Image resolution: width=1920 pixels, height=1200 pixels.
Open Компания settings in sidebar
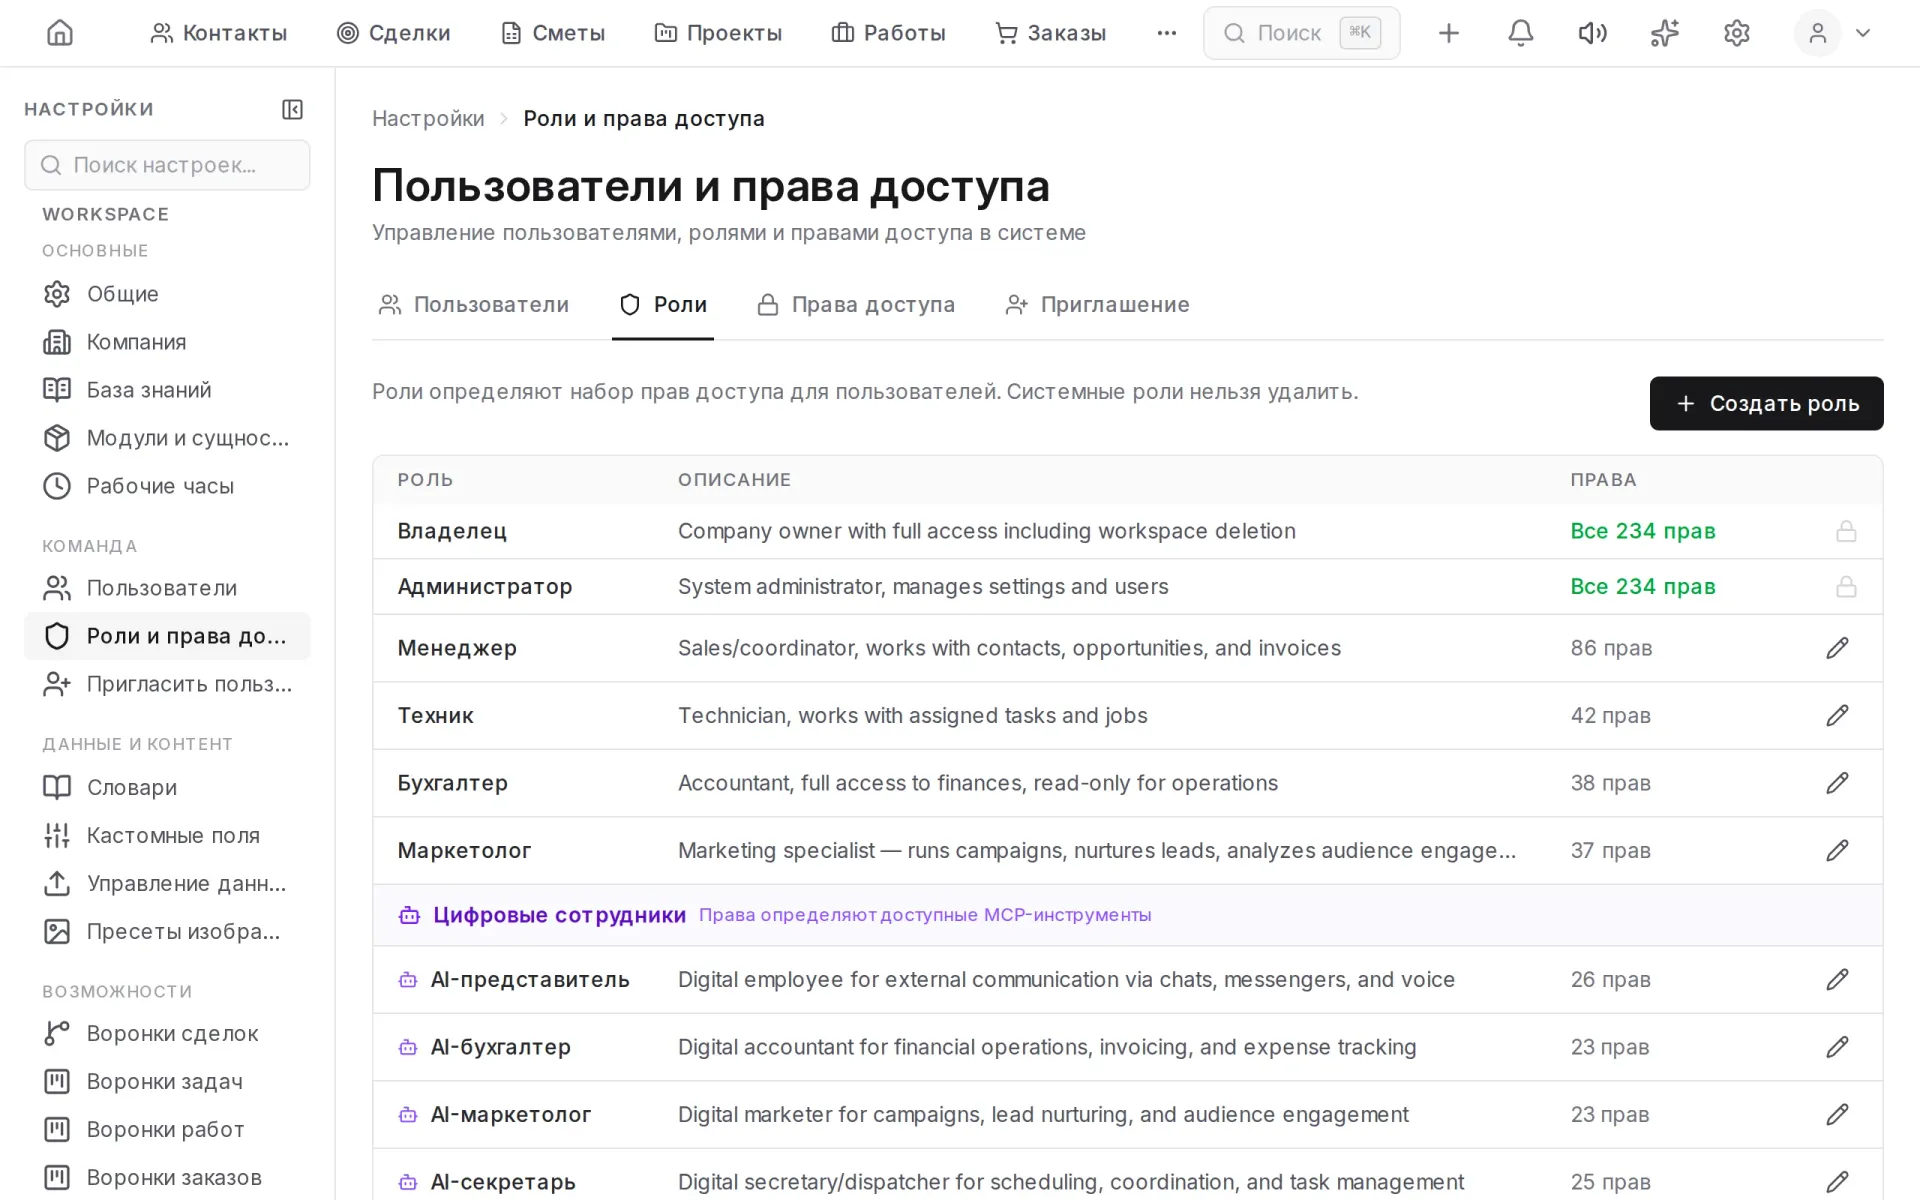pos(167,342)
